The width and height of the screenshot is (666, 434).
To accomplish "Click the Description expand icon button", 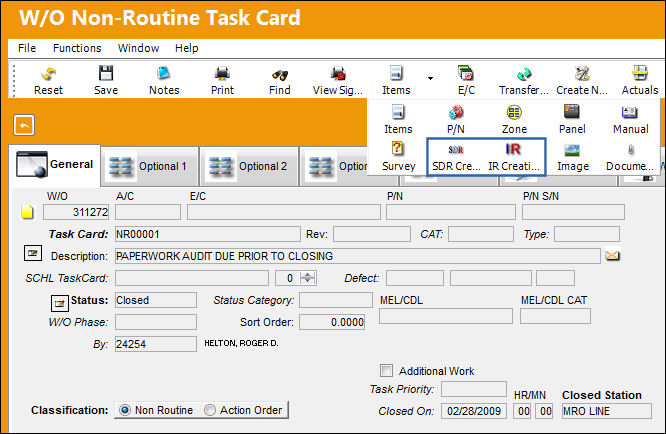I will pos(33,254).
